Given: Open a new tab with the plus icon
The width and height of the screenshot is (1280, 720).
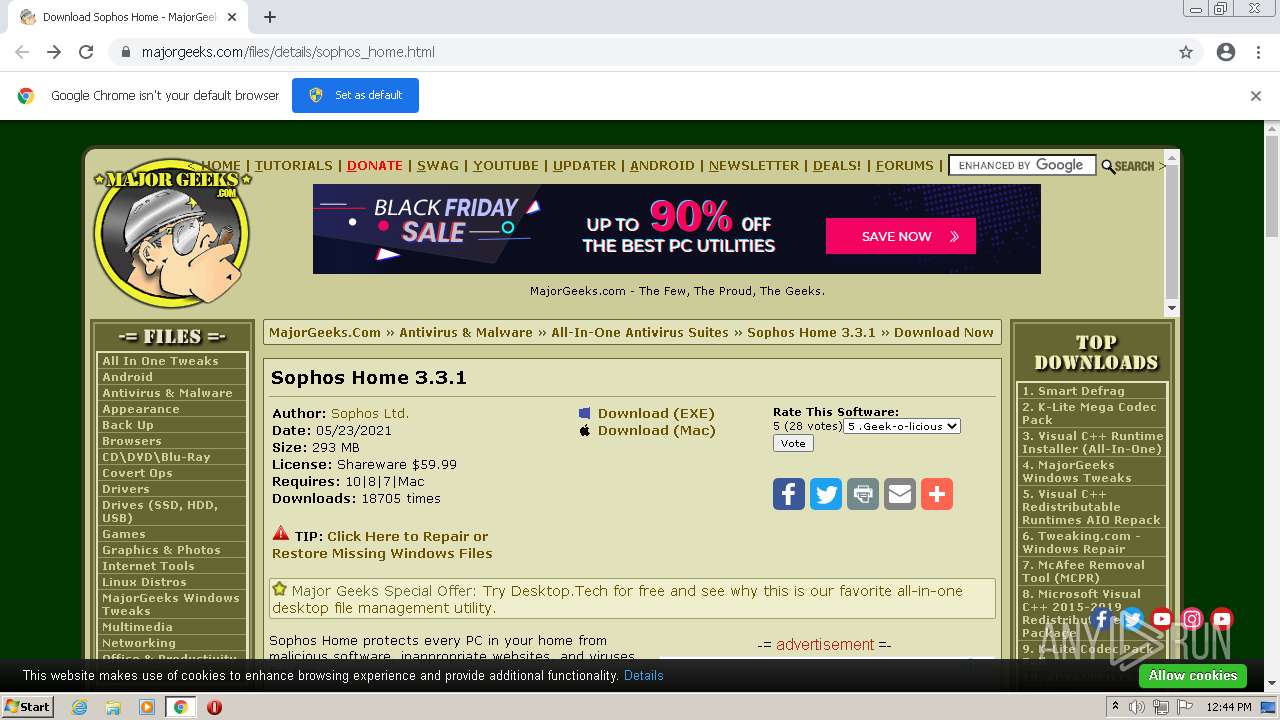Looking at the screenshot, I should pos(270,17).
